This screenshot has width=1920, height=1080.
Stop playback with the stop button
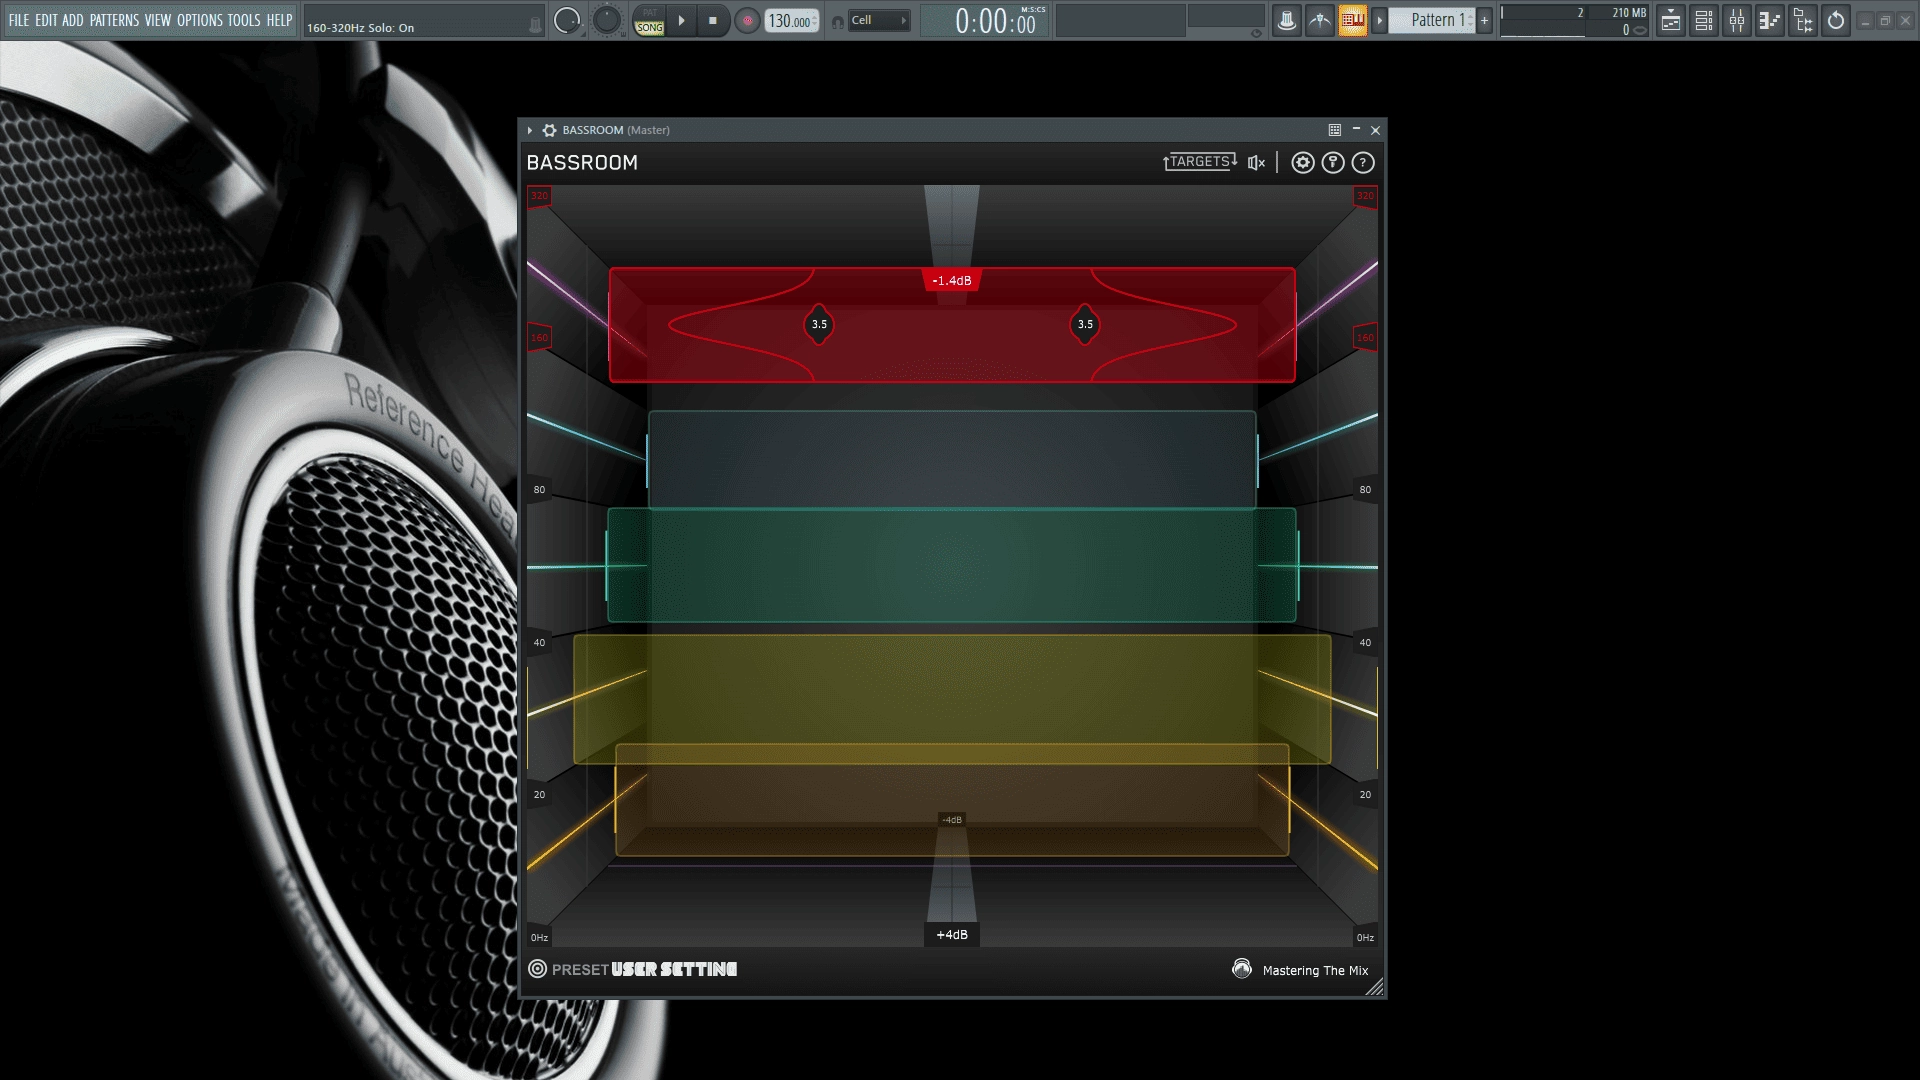click(x=713, y=20)
